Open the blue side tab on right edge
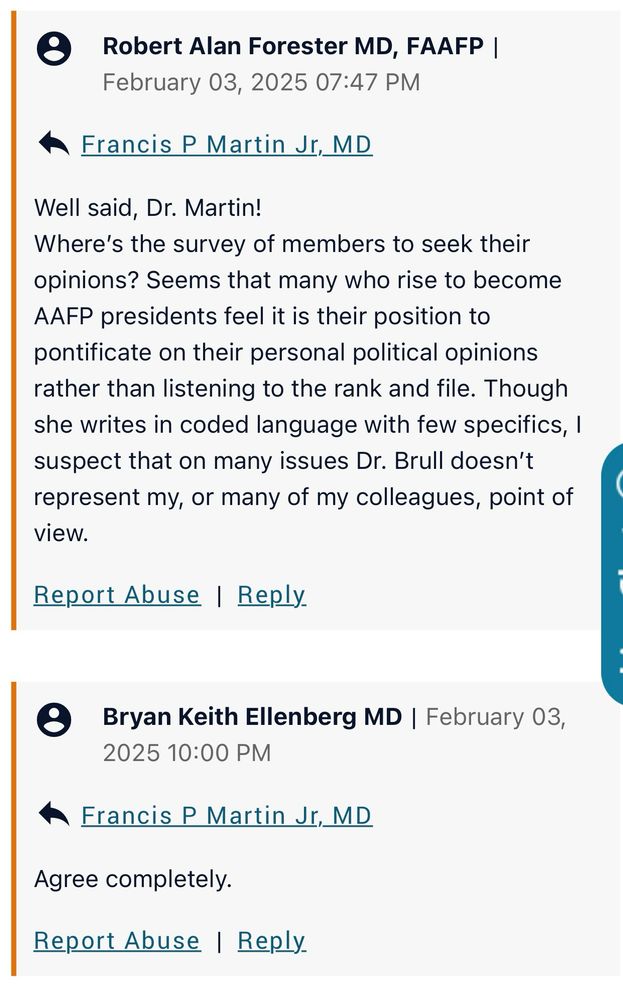Image resolution: width=623 pixels, height=1000 pixels. [612, 574]
